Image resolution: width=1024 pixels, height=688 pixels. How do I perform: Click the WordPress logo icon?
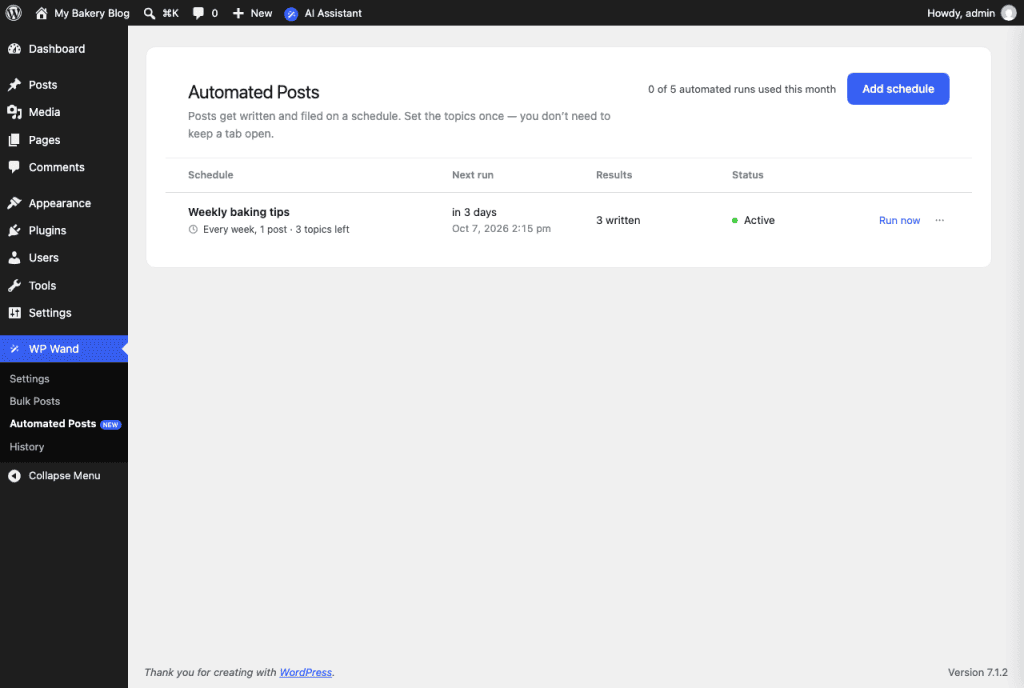(14, 13)
